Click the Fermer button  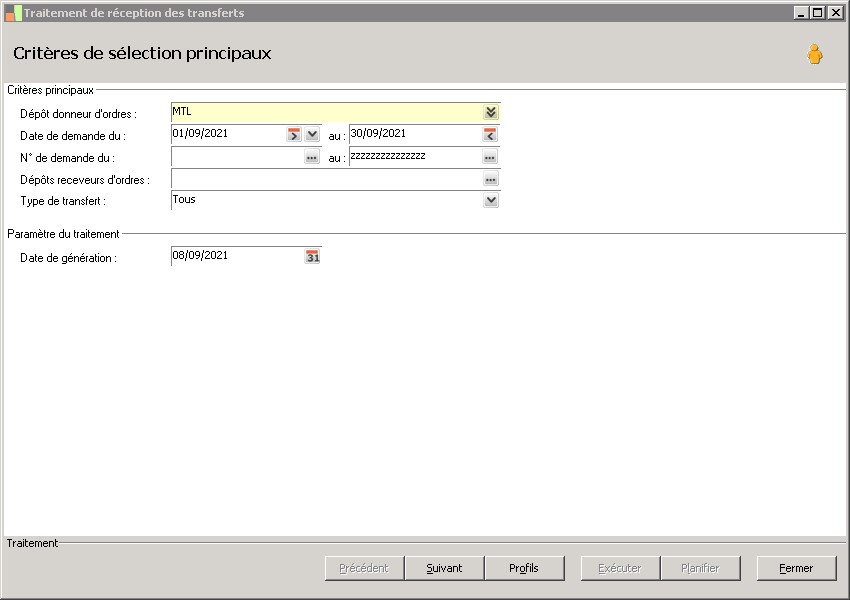pyautogui.click(x=796, y=568)
